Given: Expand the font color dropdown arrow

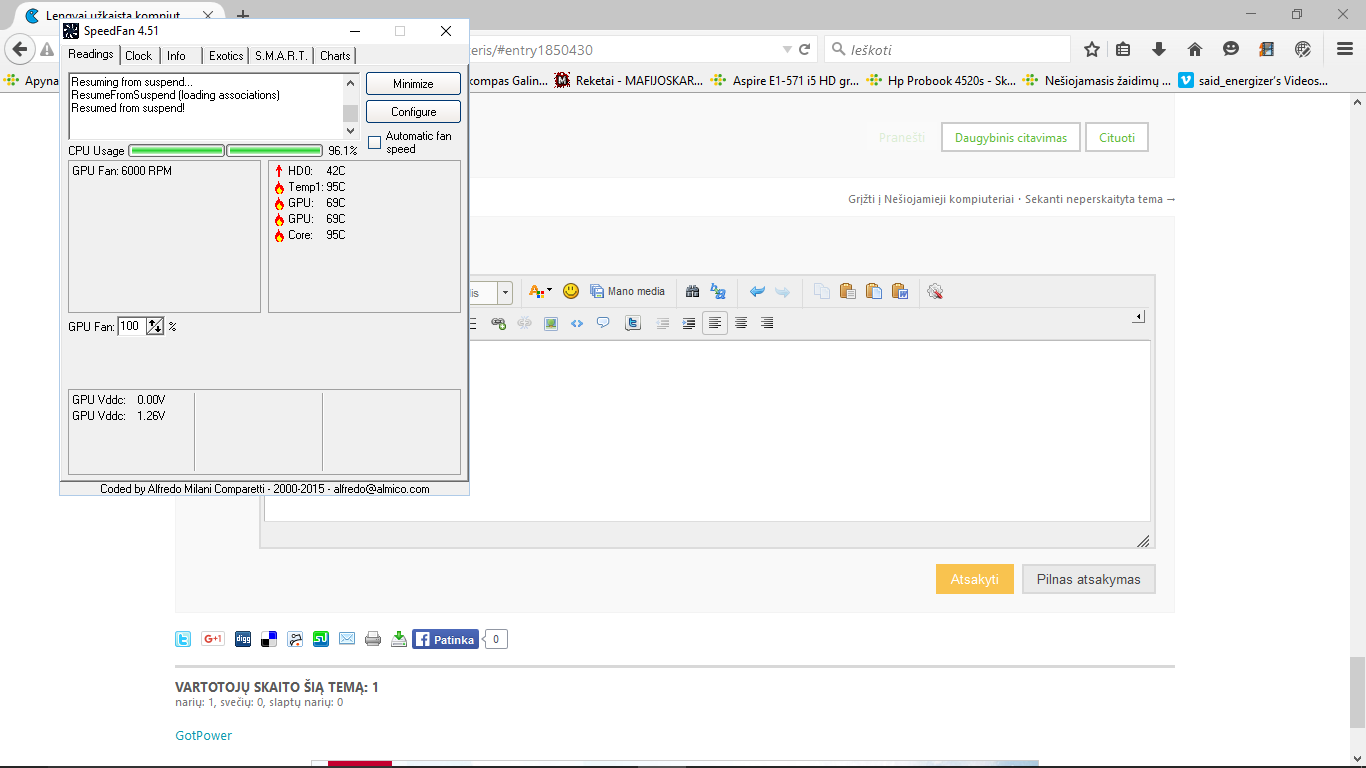Looking at the screenshot, I should 549,291.
